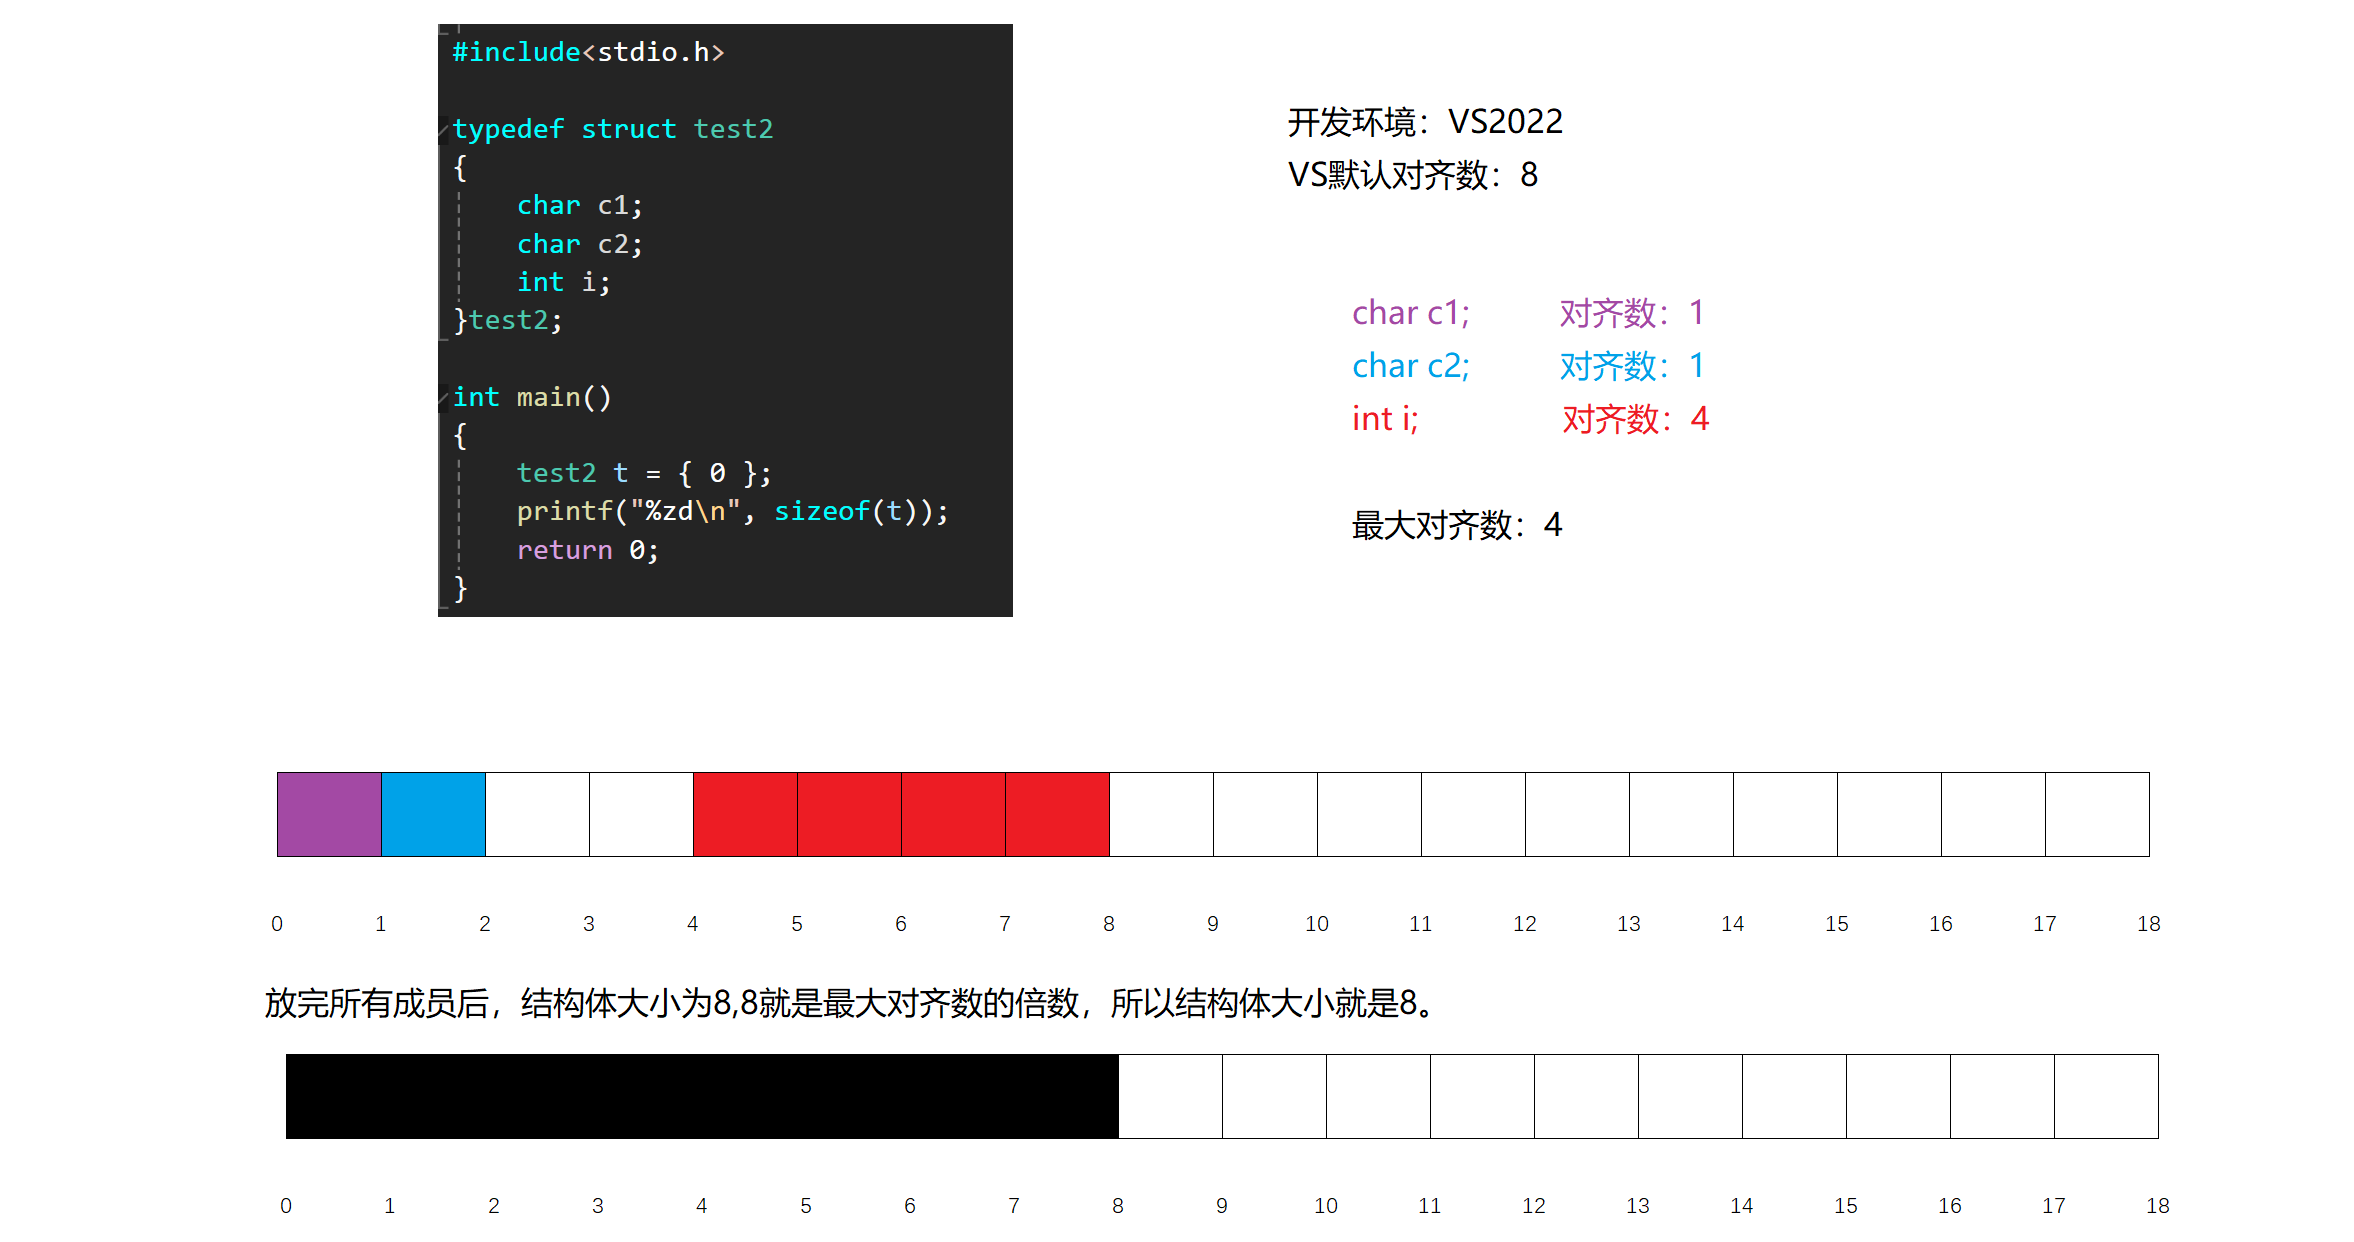
Task: Click the red 'int i;' label
Action: click(1385, 419)
